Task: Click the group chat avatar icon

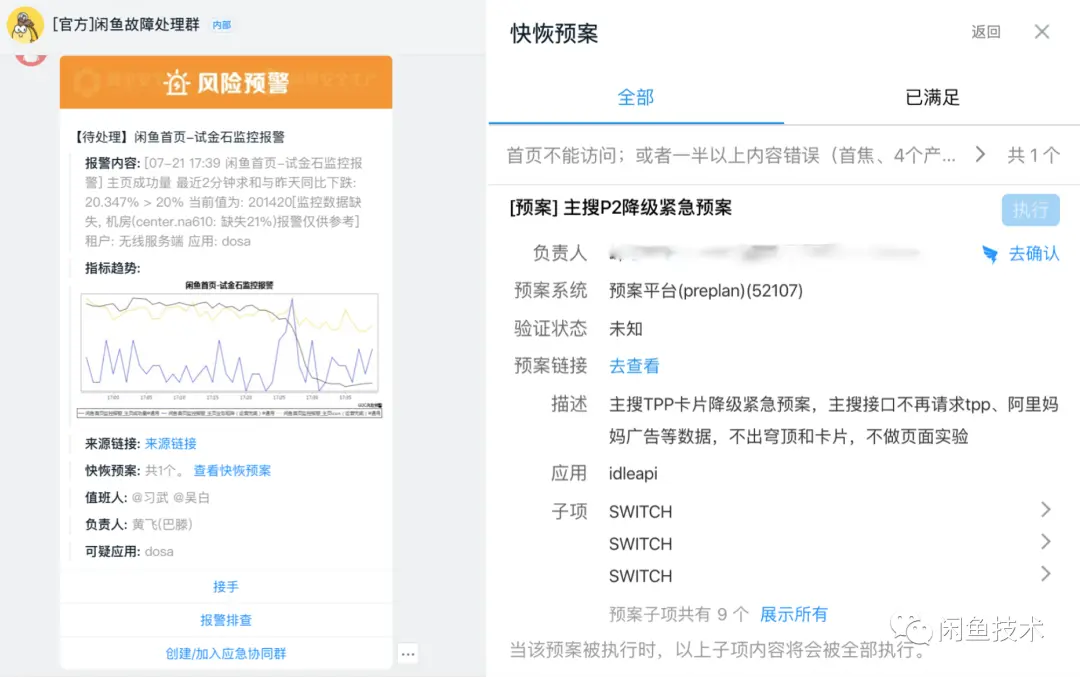Action: click(x=25, y=25)
